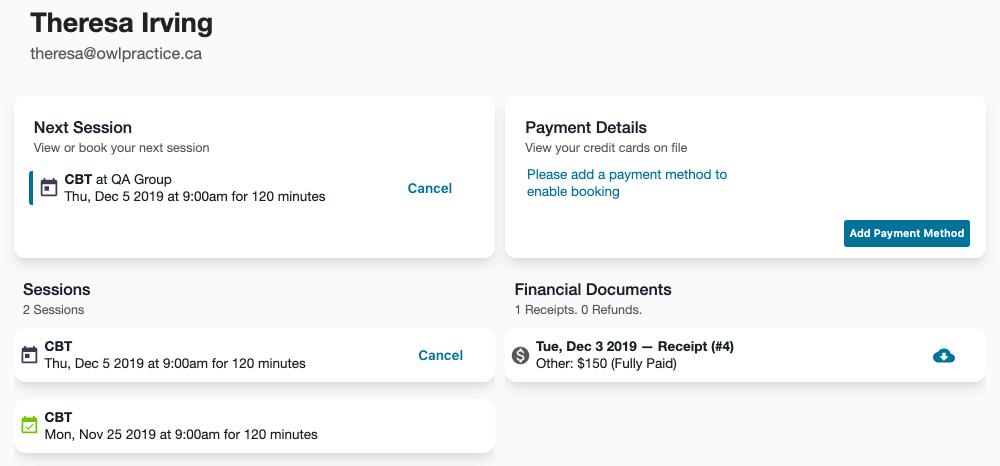Click the Payment Details heading
1000x466 pixels.
click(x=586, y=127)
